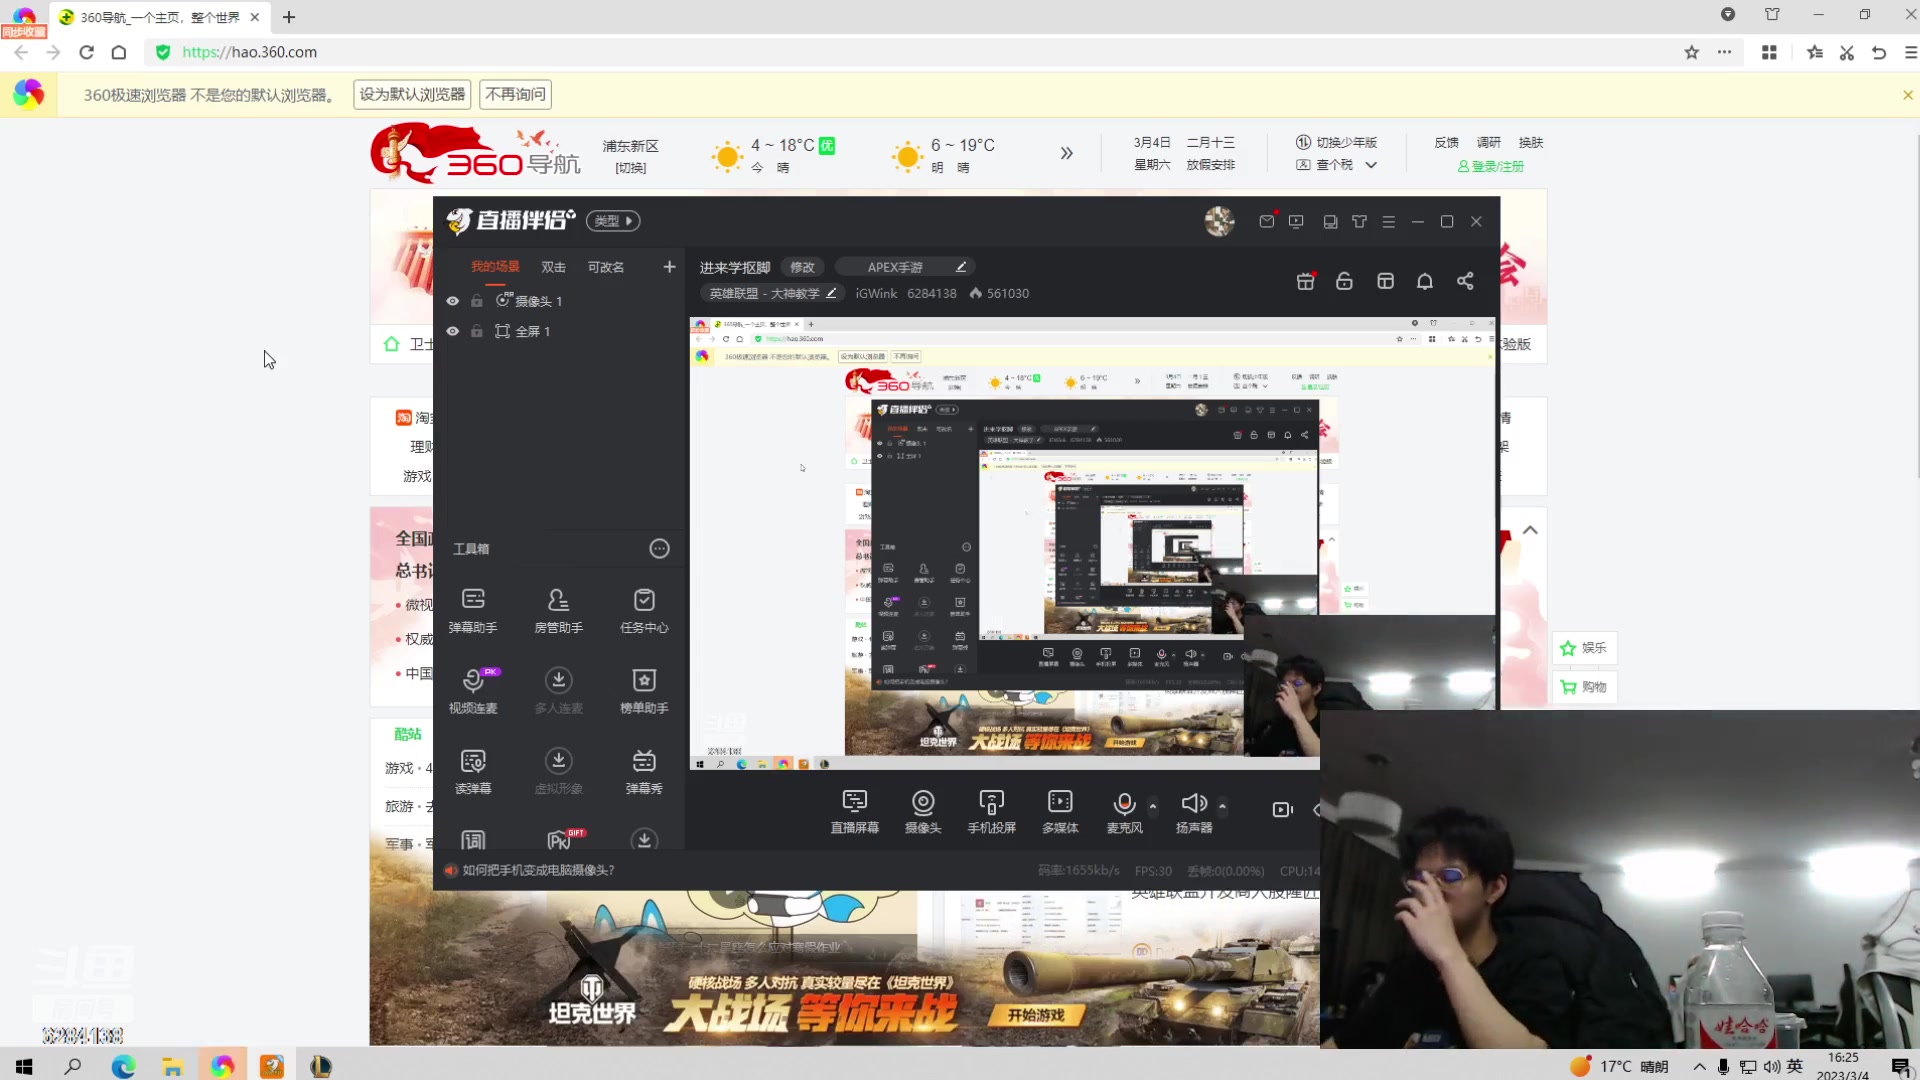Open the 榜单助手 tool
The image size is (1920, 1080).
(x=644, y=690)
